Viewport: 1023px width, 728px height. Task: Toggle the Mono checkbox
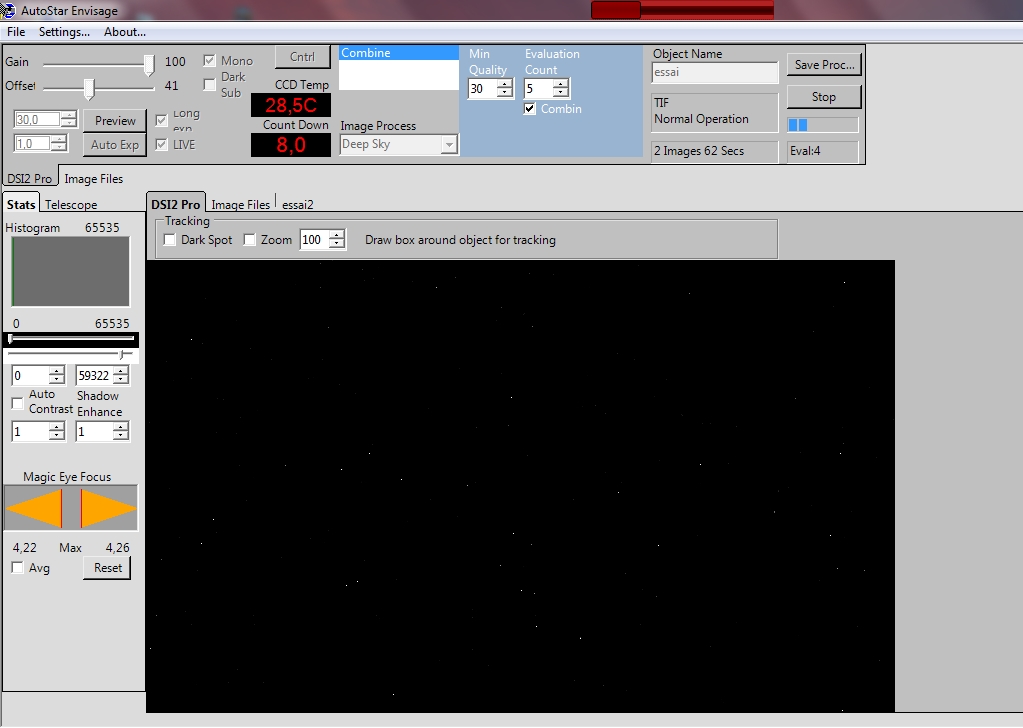(x=209, y=61)
